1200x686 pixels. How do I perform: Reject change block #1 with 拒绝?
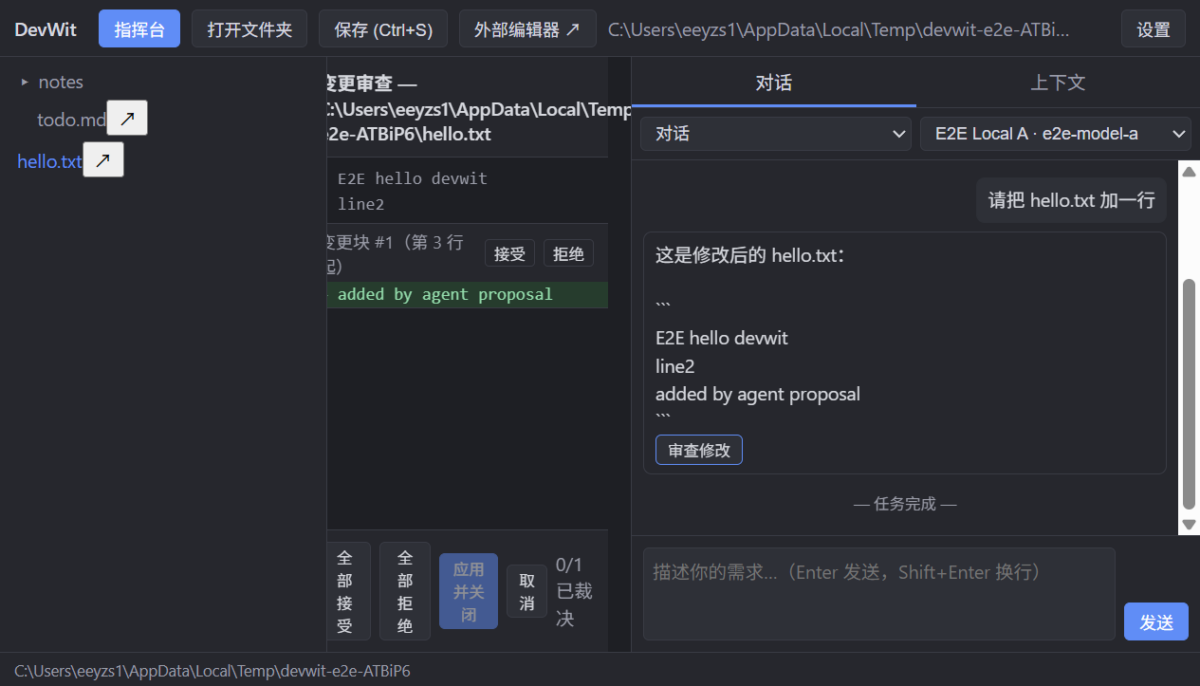pos(569,254)
